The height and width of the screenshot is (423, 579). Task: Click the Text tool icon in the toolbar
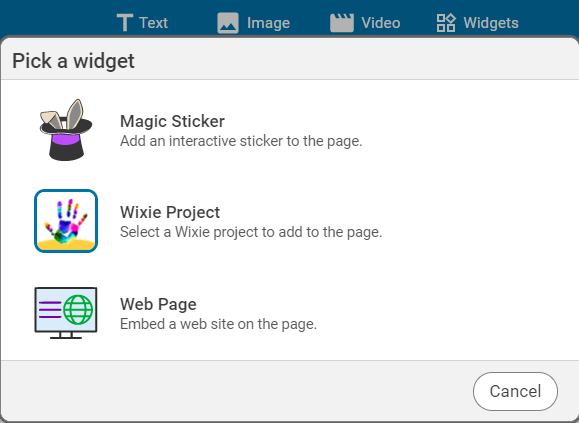click(125, 23)
